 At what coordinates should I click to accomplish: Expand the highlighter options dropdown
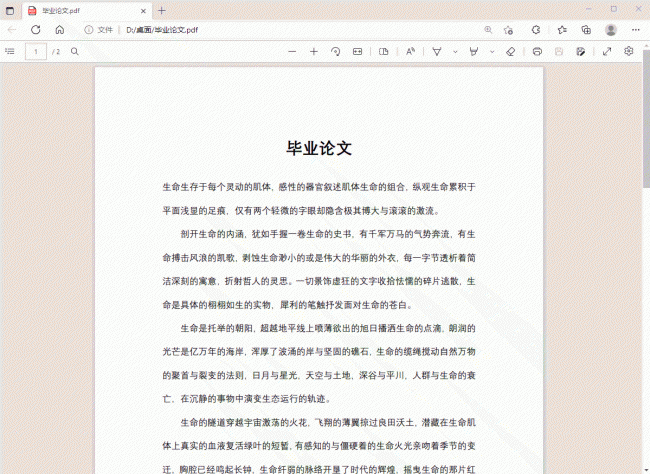[x=492, y=52]
